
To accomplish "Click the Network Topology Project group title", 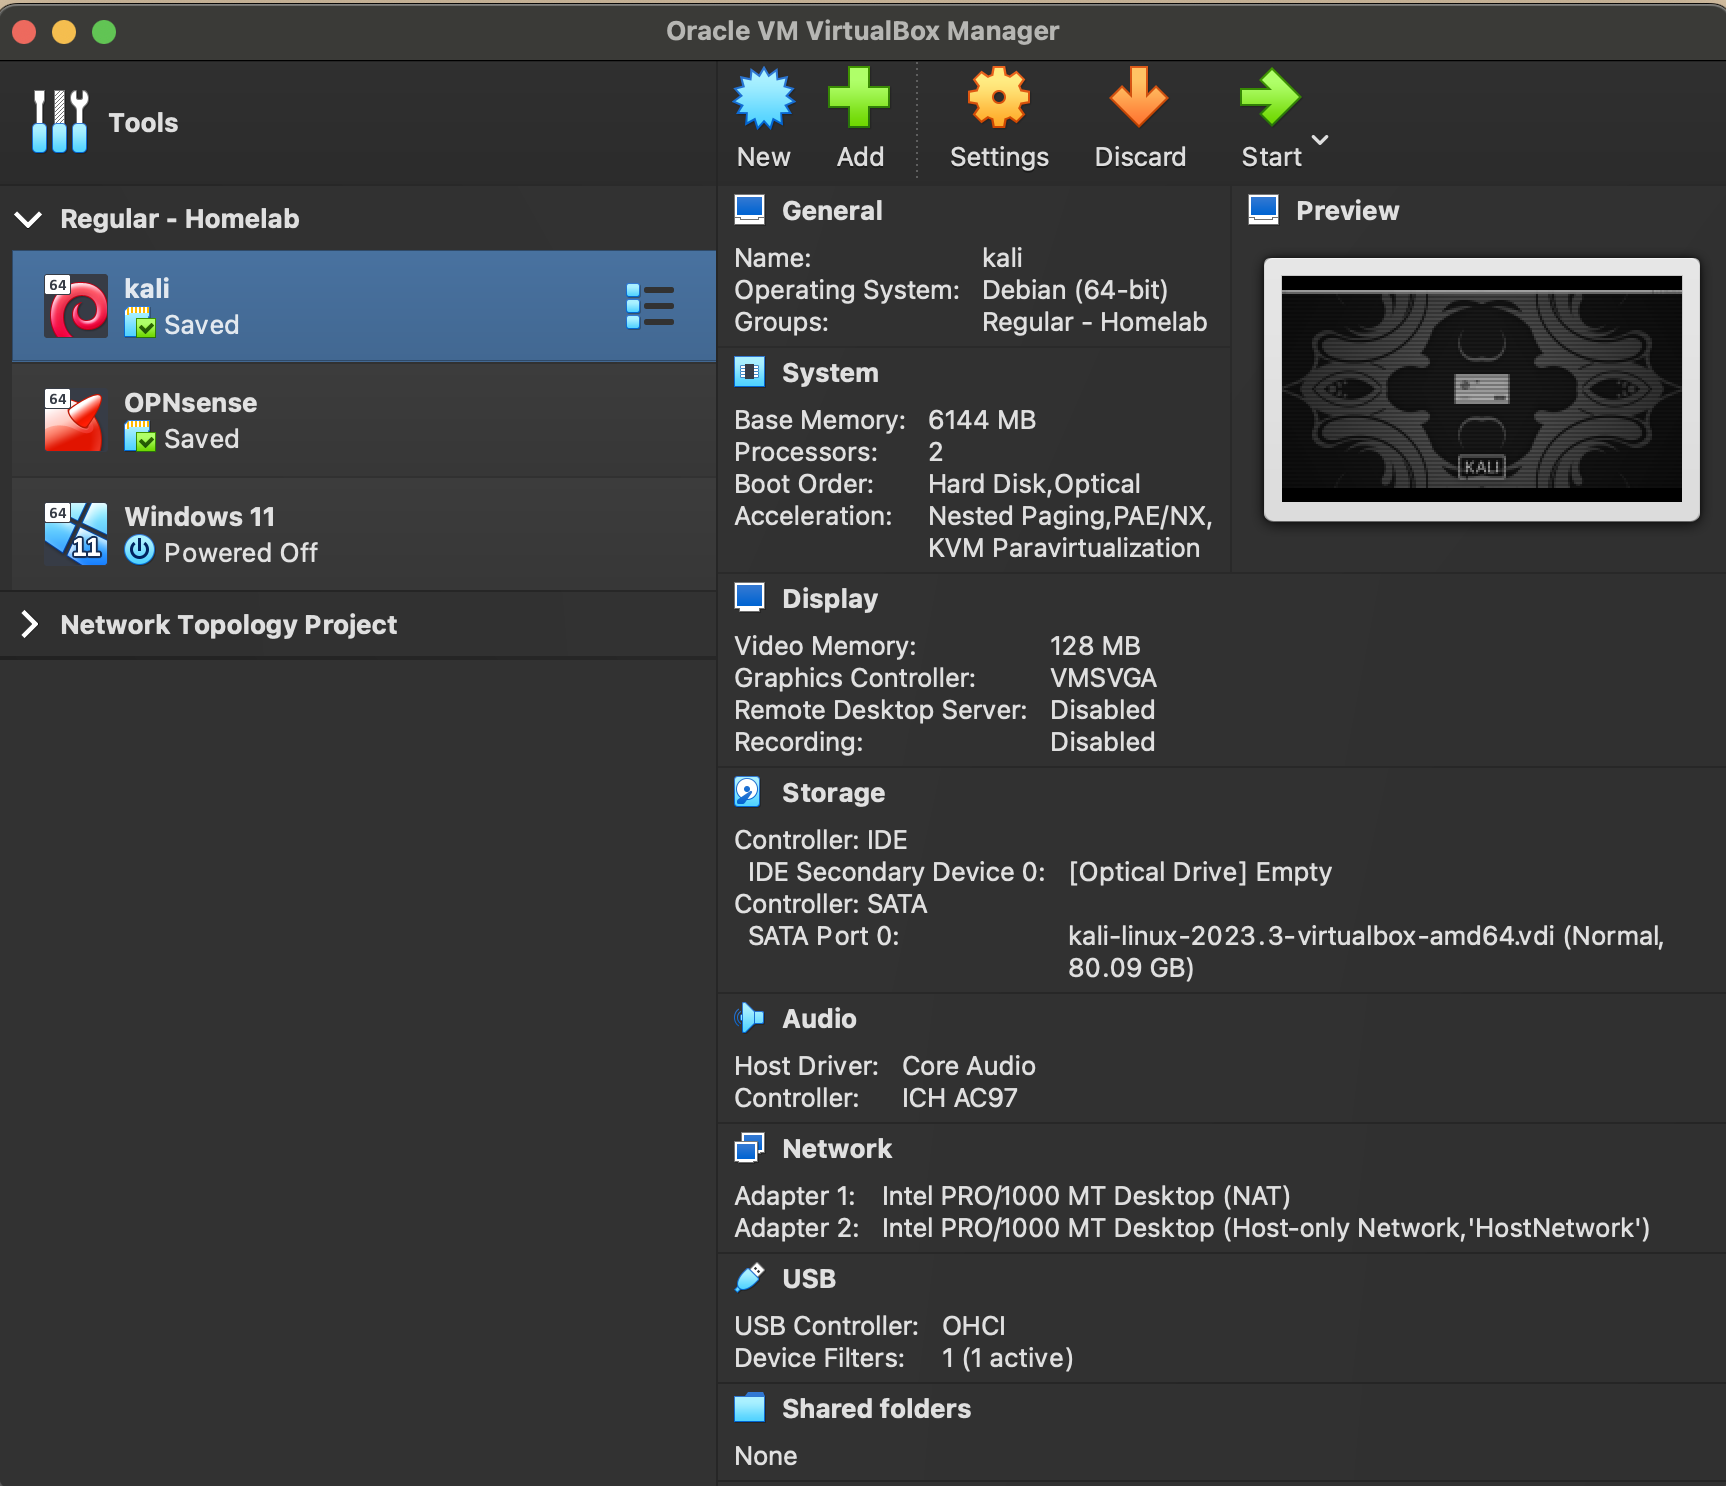I will [x=229, y=625].
